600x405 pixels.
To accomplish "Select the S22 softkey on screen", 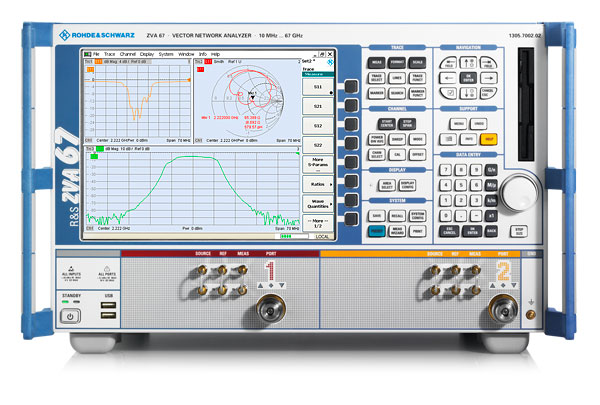I will point(318,145).
